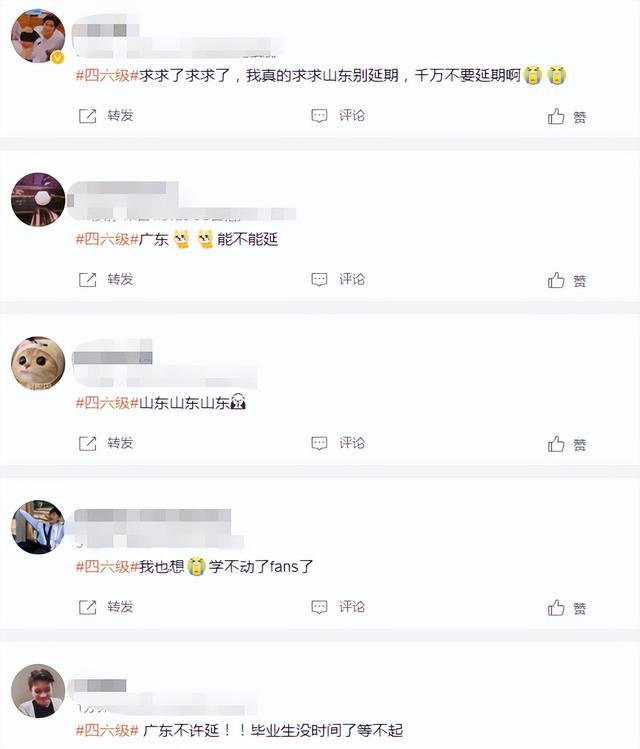Screen dimensions: 640x749
Task: Open #四六级# hashtag in 广东不许延 post
Action: pyautogui.click(x=107, y=730)
